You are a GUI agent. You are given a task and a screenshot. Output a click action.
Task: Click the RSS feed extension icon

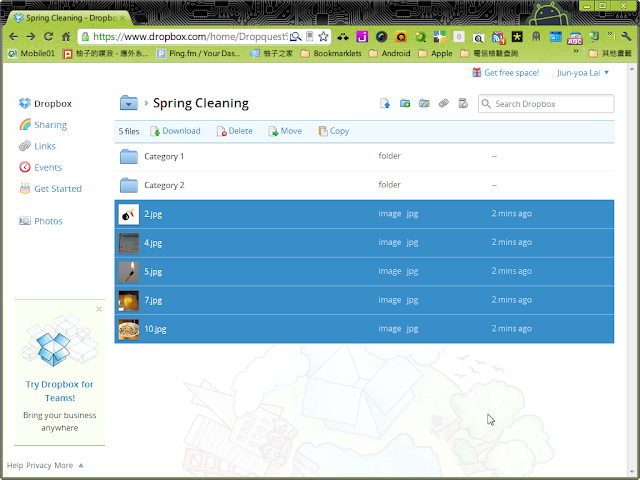click(x=498, y=38)
